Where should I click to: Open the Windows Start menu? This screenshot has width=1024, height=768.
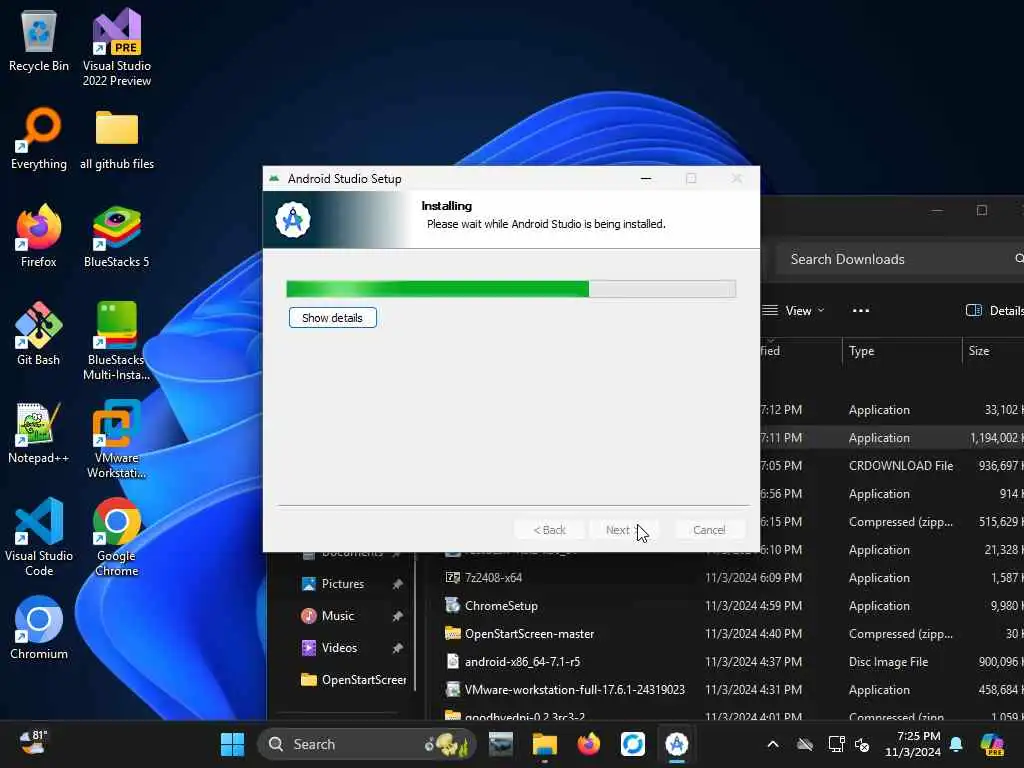click(x=232, y=744)
